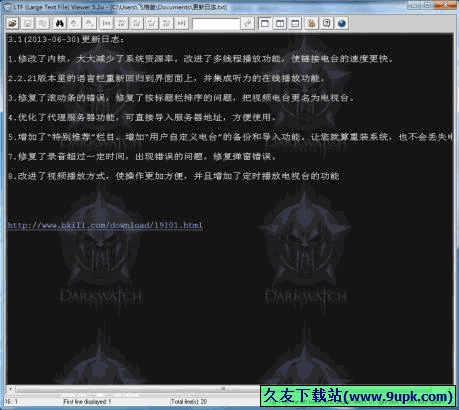Click the greyed-out save (floppy disk) icon

point(28,23)
